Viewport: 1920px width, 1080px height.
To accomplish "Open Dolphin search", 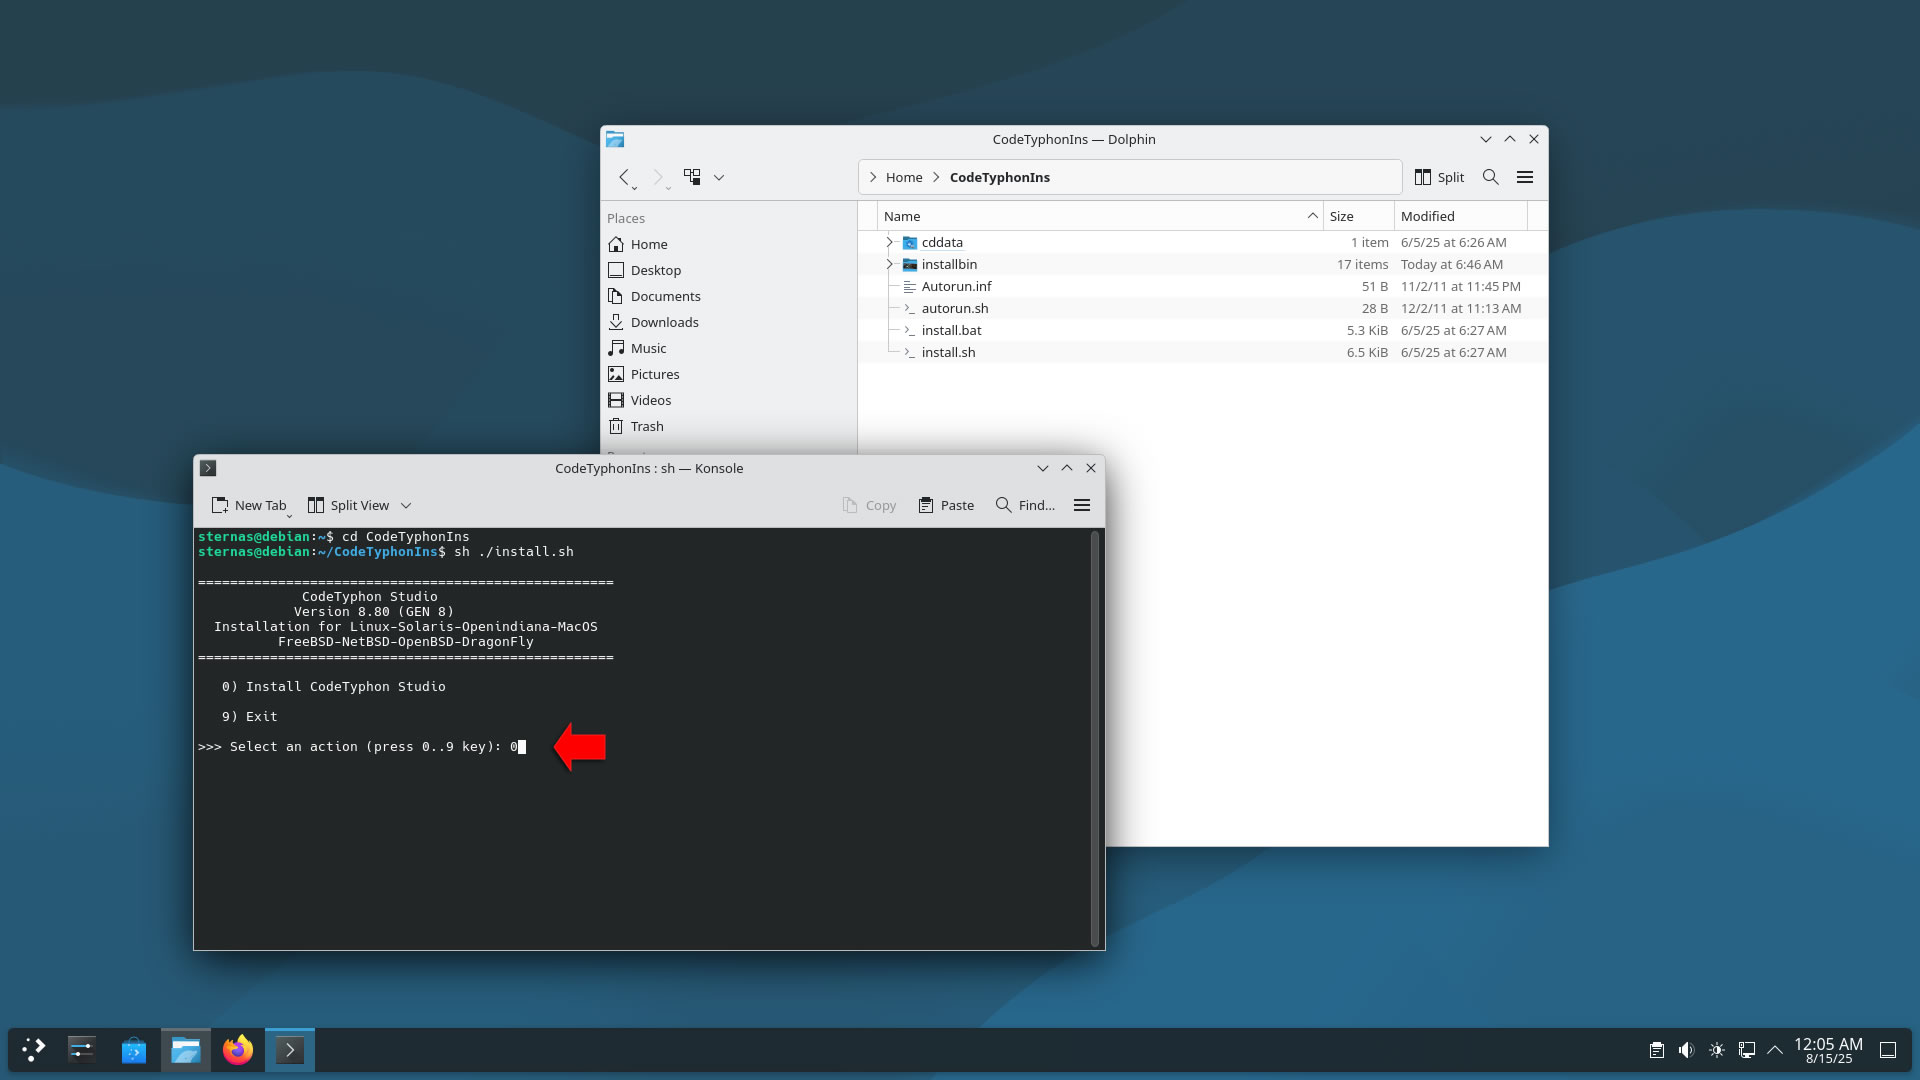I will tap(1490, 177).
